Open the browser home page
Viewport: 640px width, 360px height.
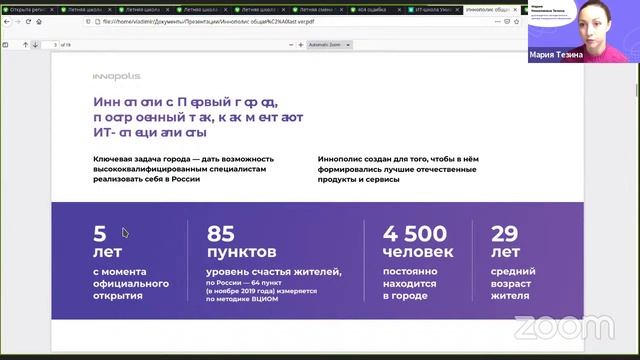(x=39, y=22)
